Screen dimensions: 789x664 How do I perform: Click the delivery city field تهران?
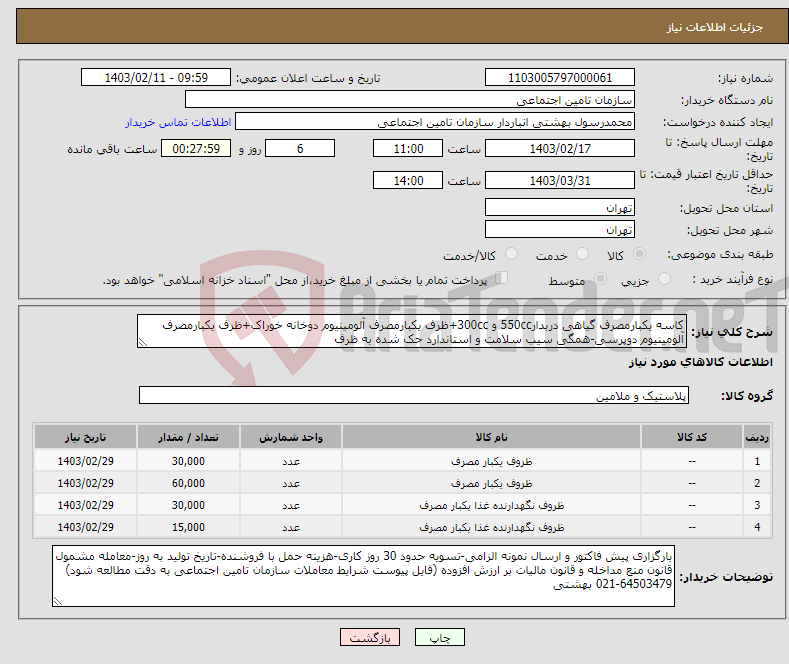[x=560, y=229]
